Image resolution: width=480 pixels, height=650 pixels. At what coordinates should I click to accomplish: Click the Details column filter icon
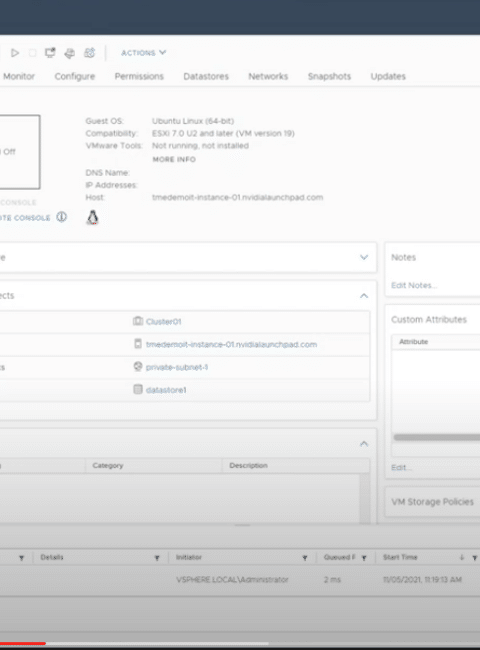[157, 558]
